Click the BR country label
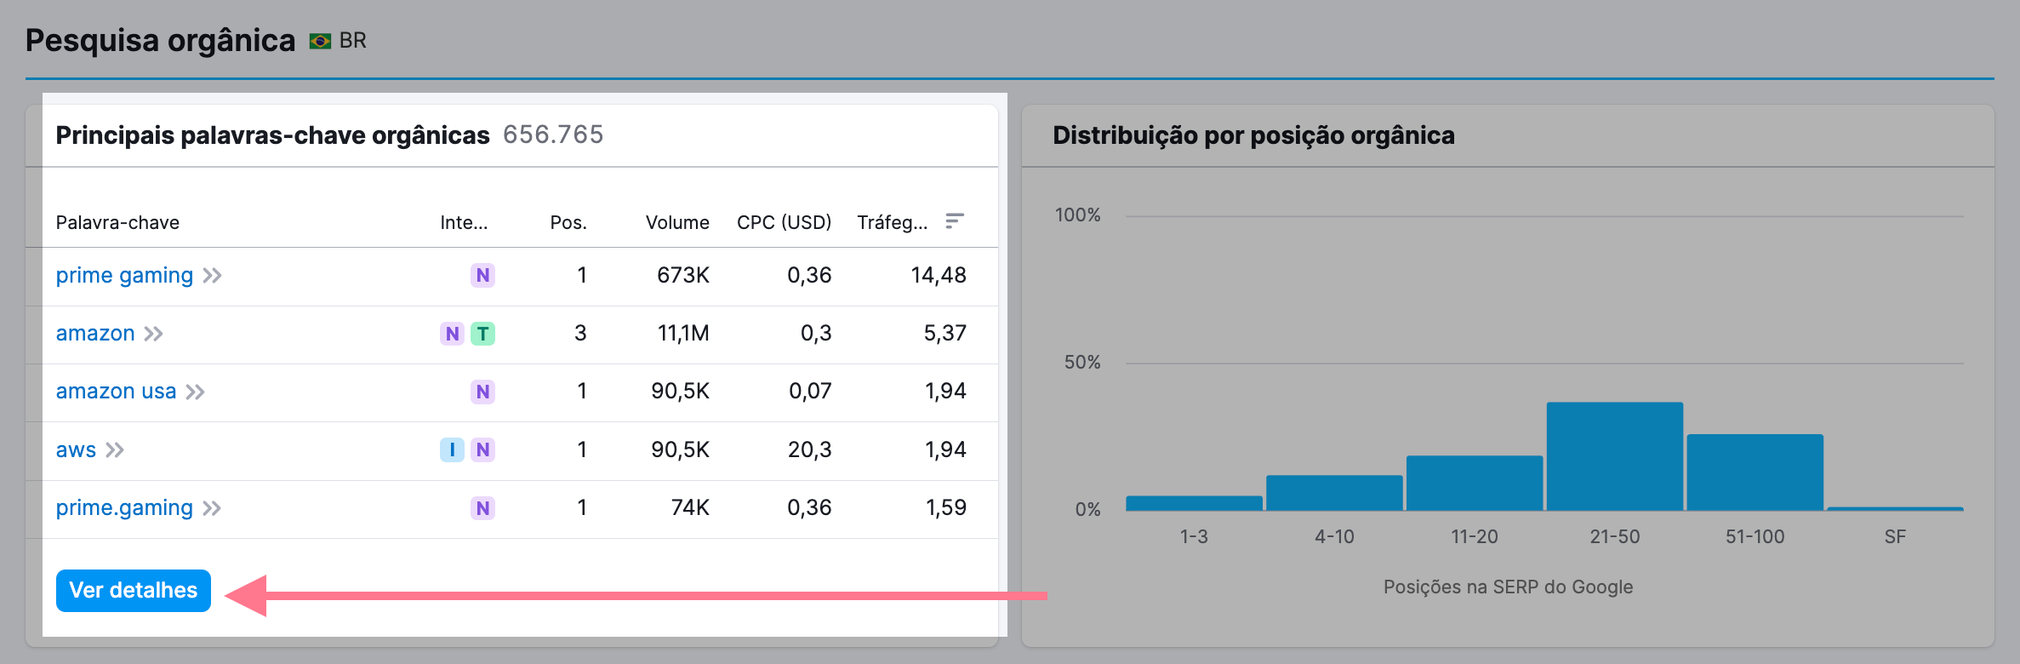This screenshot has width=2020, height=664. [353, 41]
